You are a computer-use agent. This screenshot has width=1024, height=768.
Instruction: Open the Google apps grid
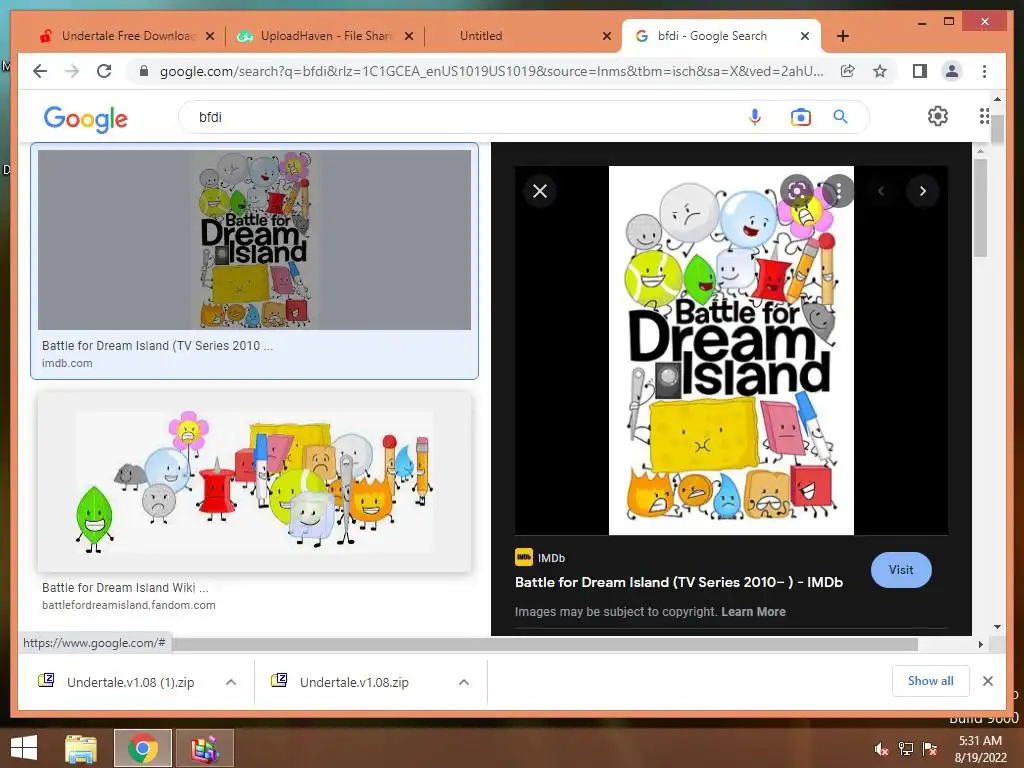point(984,116)
